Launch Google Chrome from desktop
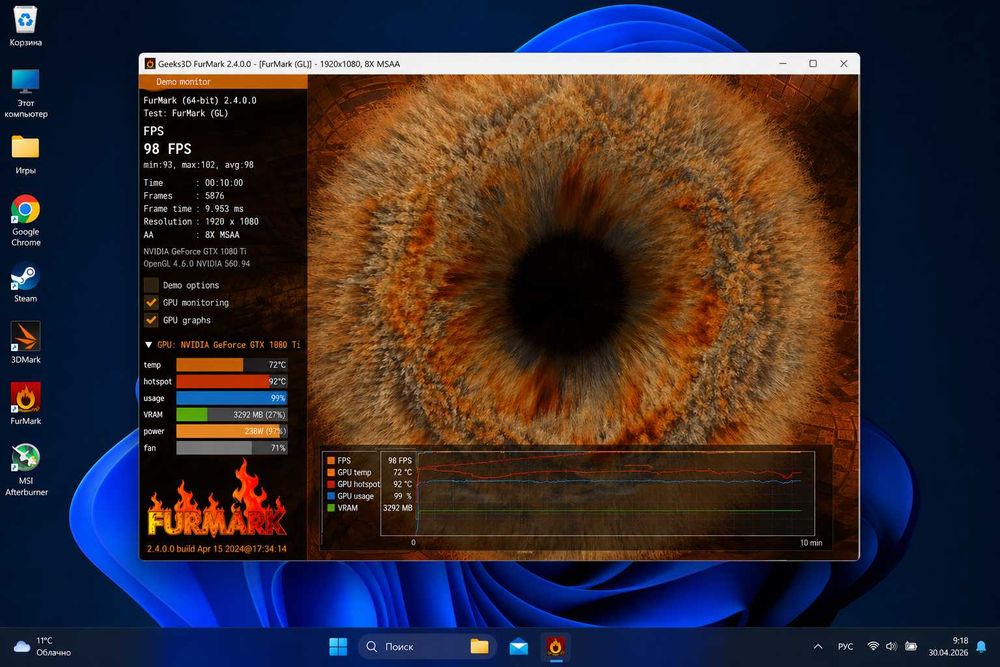Viewport: 1000px width, 667px height. coord(26,221)
